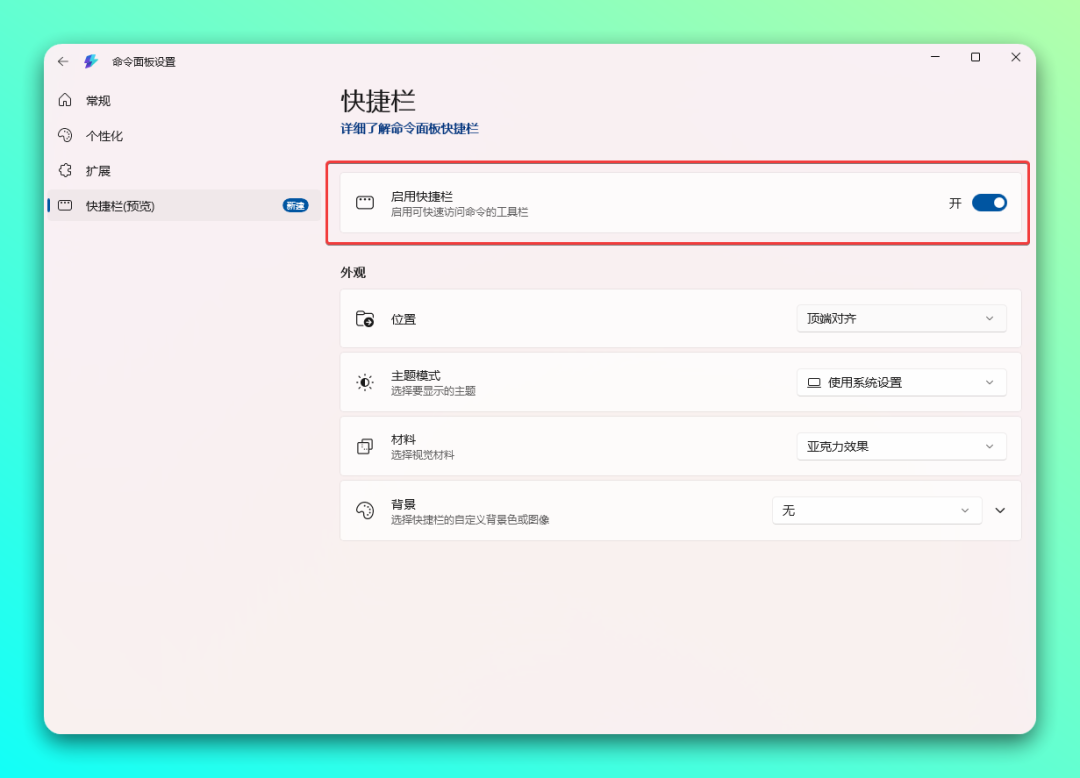Click the Command Palette lightning logo icon
The height and width of the screenshot is (778, 1080).
tap(91, 61)
